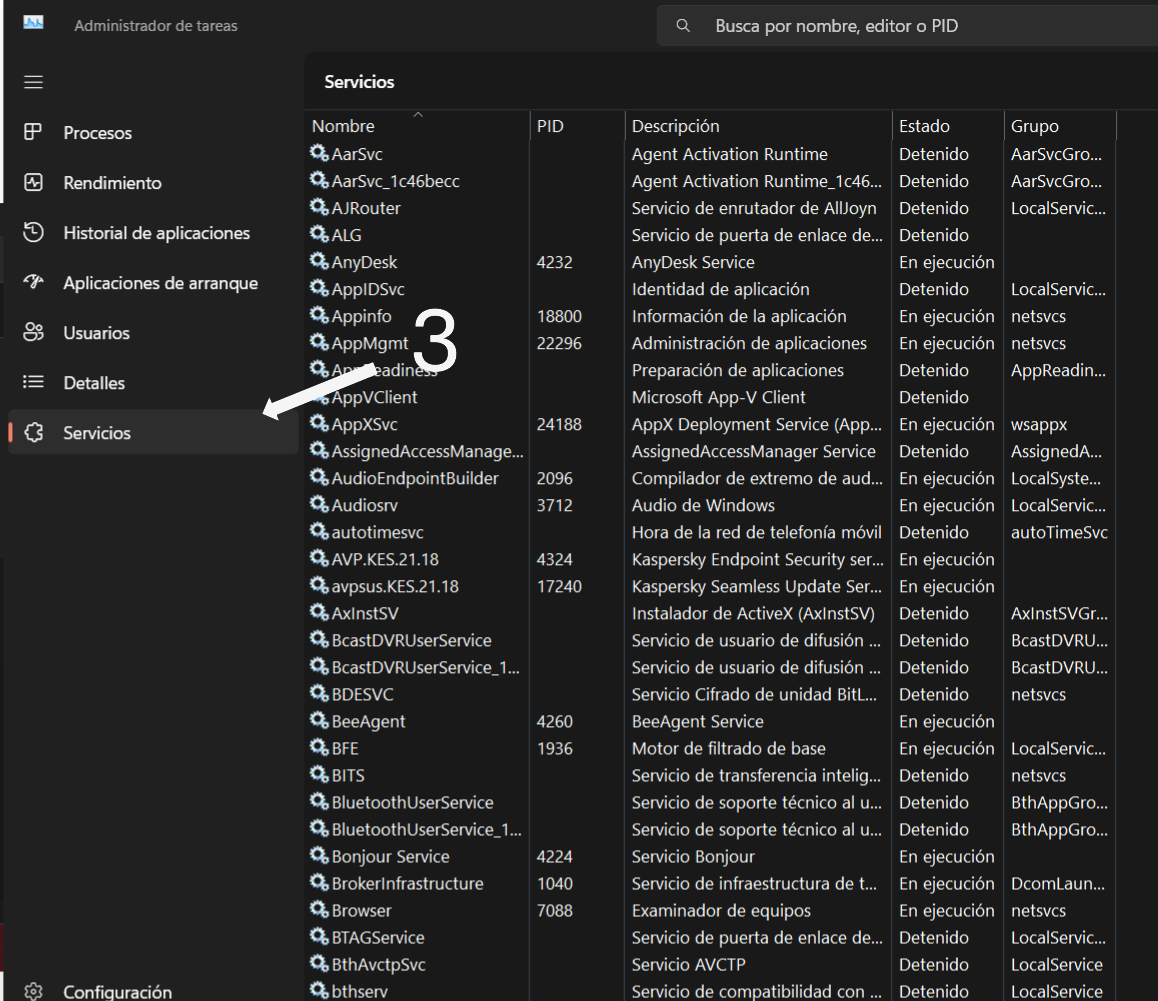Click the Grupo column header
Viewport: 1158px width, 1001px height.
click(1034, 126)
